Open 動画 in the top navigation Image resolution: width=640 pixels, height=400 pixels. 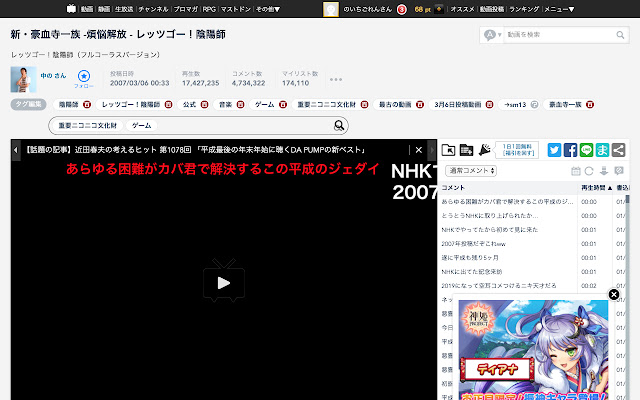[x=87, y=9]
